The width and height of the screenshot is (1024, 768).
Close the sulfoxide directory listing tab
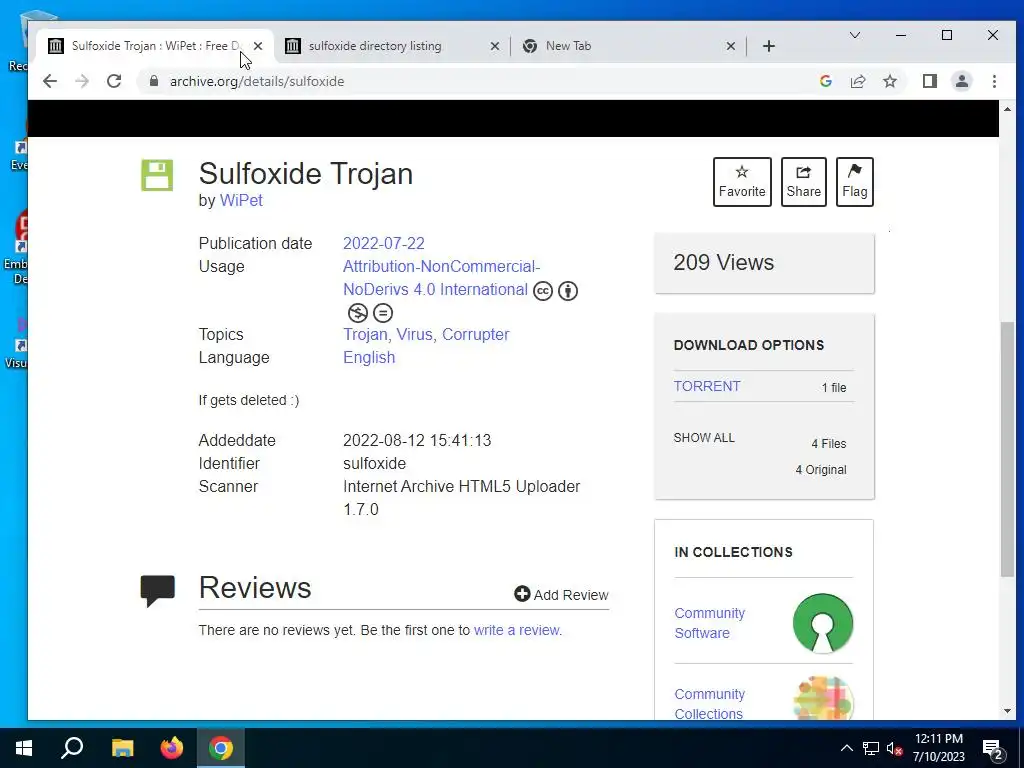(494, 46)
